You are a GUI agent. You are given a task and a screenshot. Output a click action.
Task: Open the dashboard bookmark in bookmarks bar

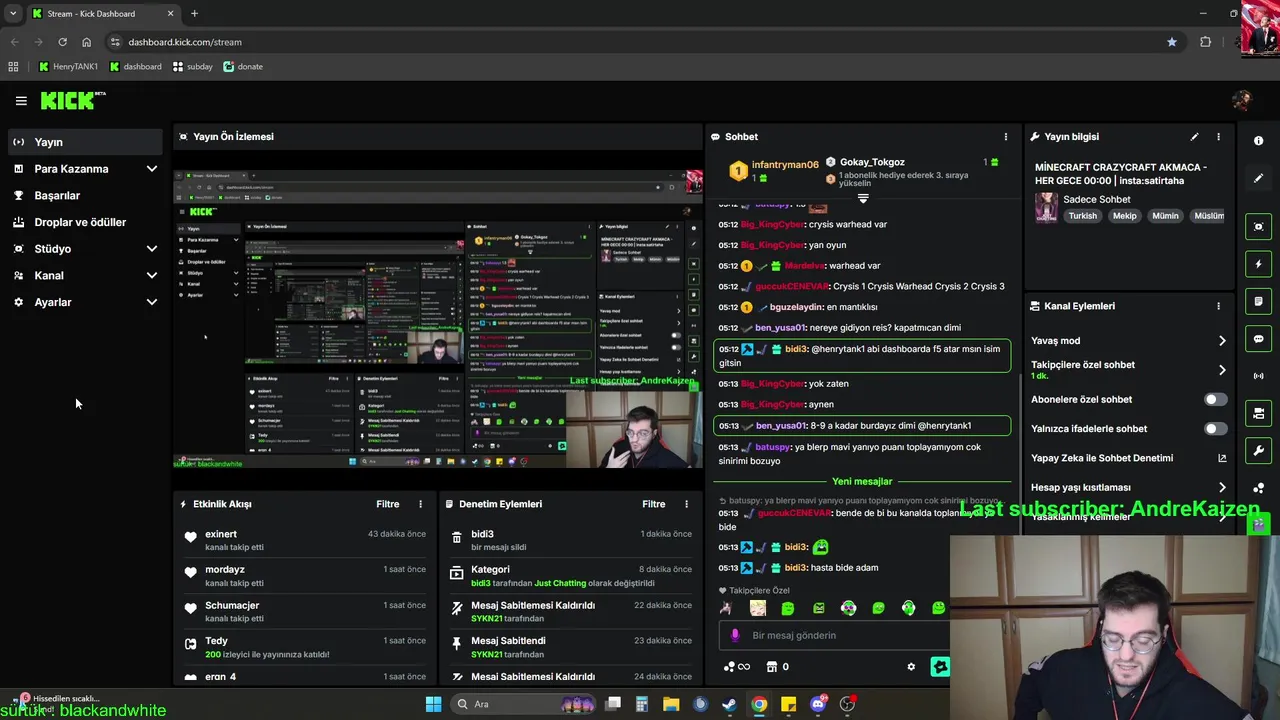(135, 66)
